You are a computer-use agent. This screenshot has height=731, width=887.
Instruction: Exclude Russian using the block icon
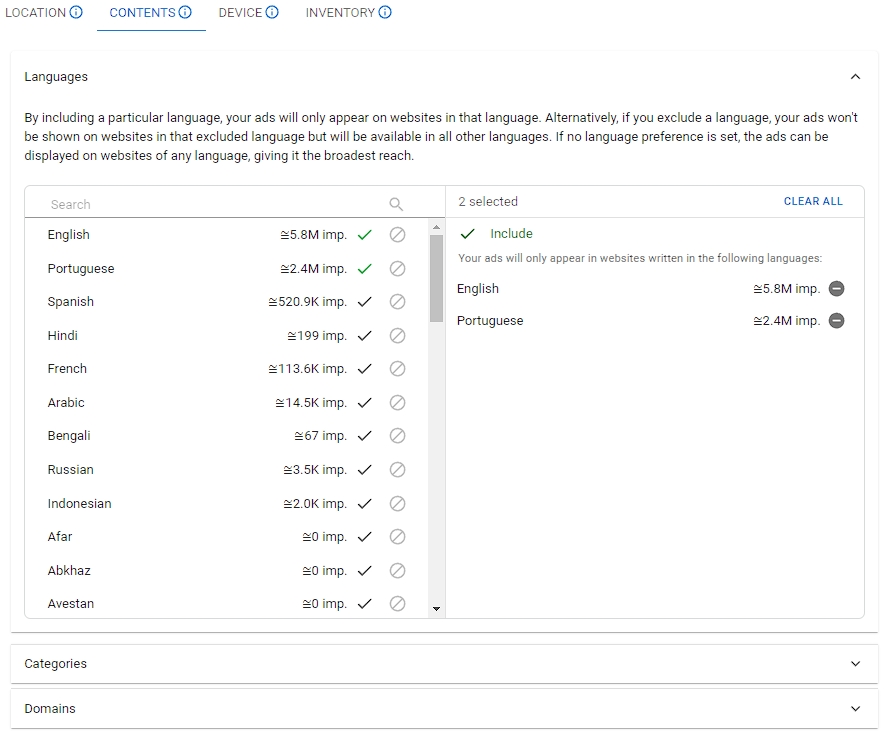(x=397, y=470)
